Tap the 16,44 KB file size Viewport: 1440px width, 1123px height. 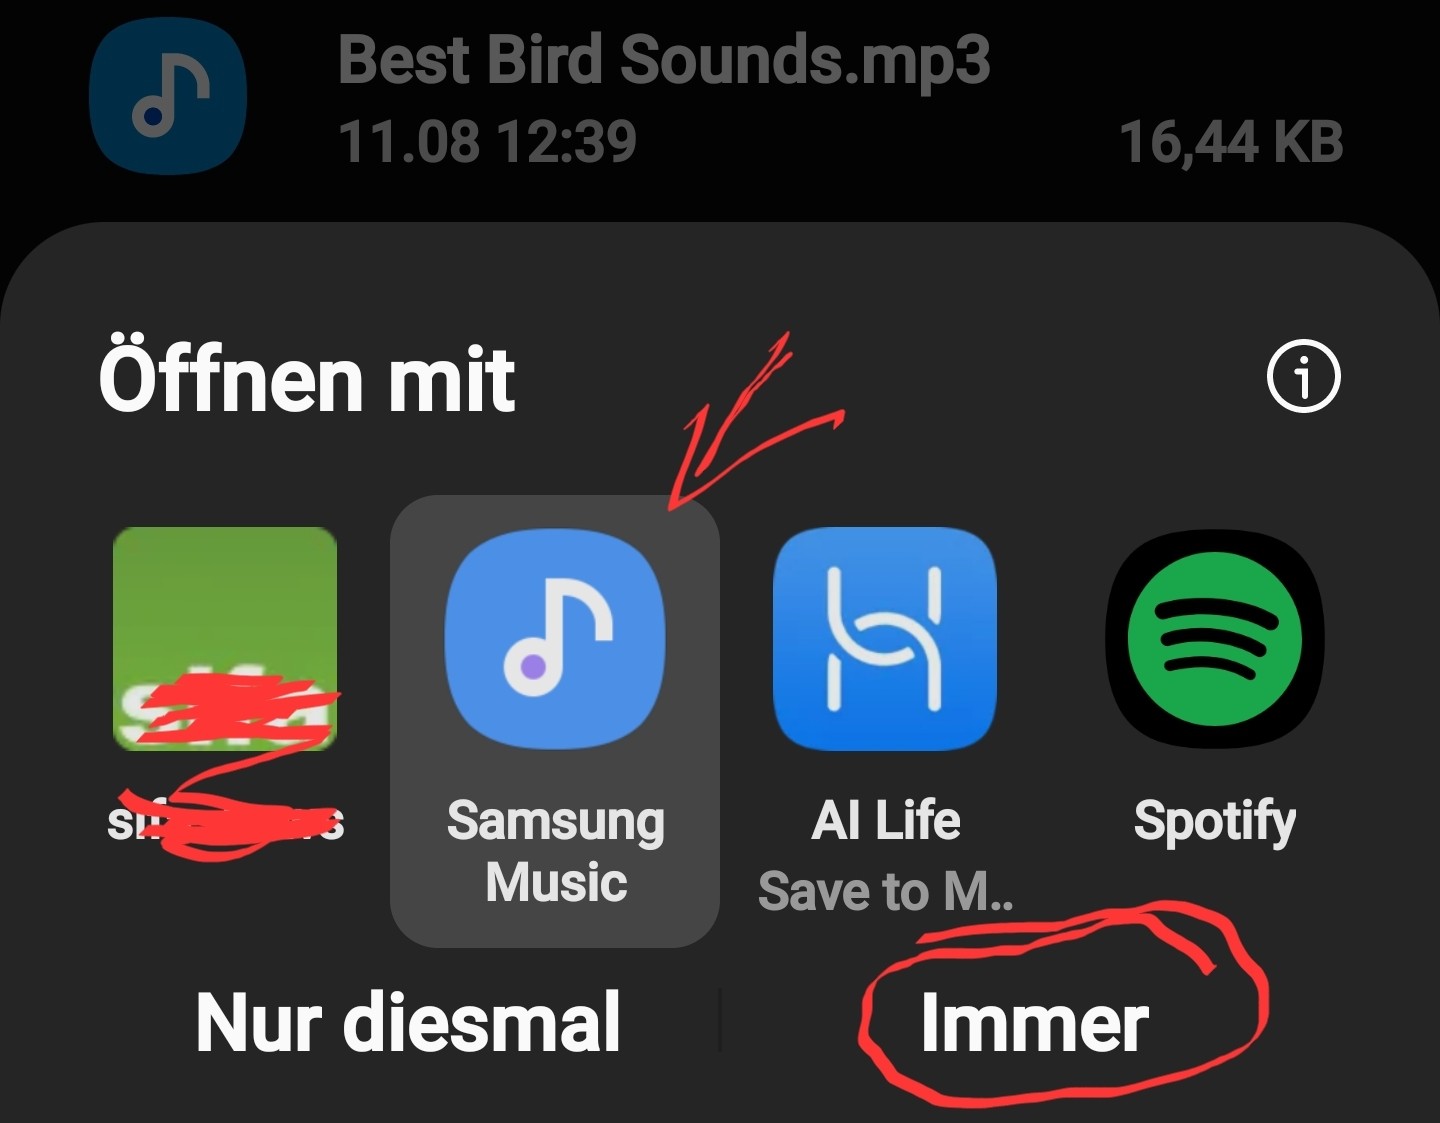point(1231,141)
